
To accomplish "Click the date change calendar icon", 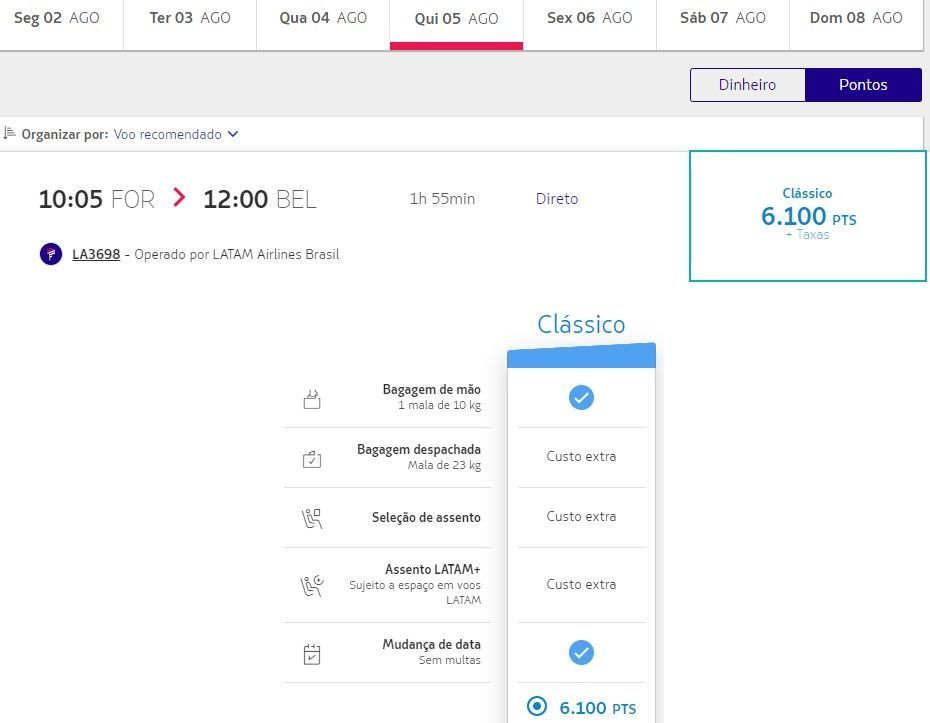I will coord(312,654).
